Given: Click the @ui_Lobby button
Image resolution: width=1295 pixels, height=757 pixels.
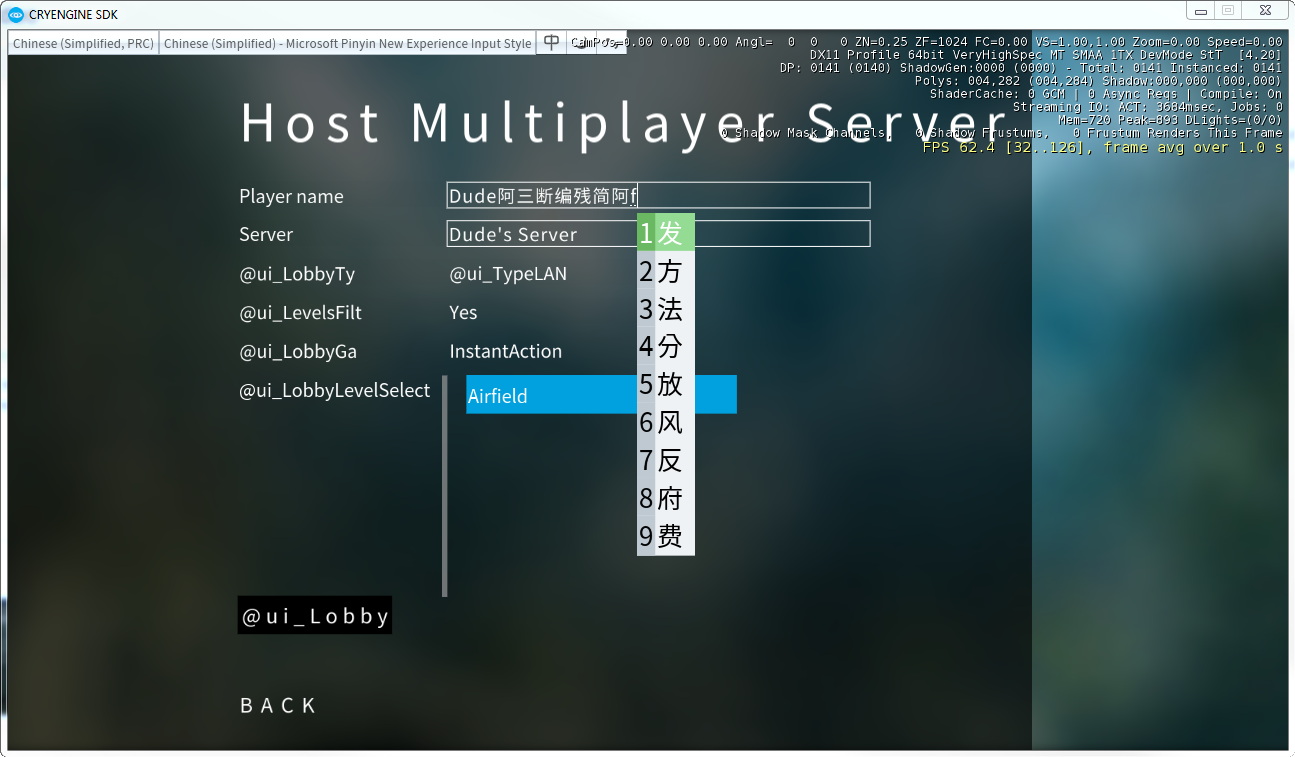Looking at the screenshot, I should coord(315,615).
